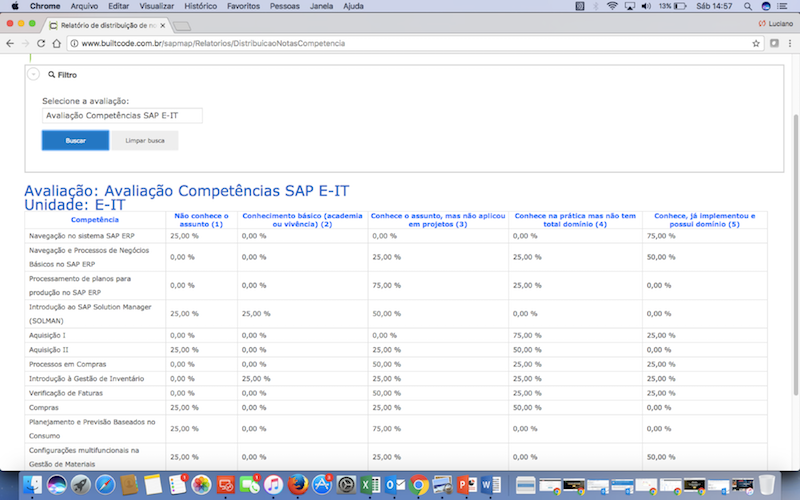Open the Histórico menu
800x500 pixels.
tap(201, 6)
